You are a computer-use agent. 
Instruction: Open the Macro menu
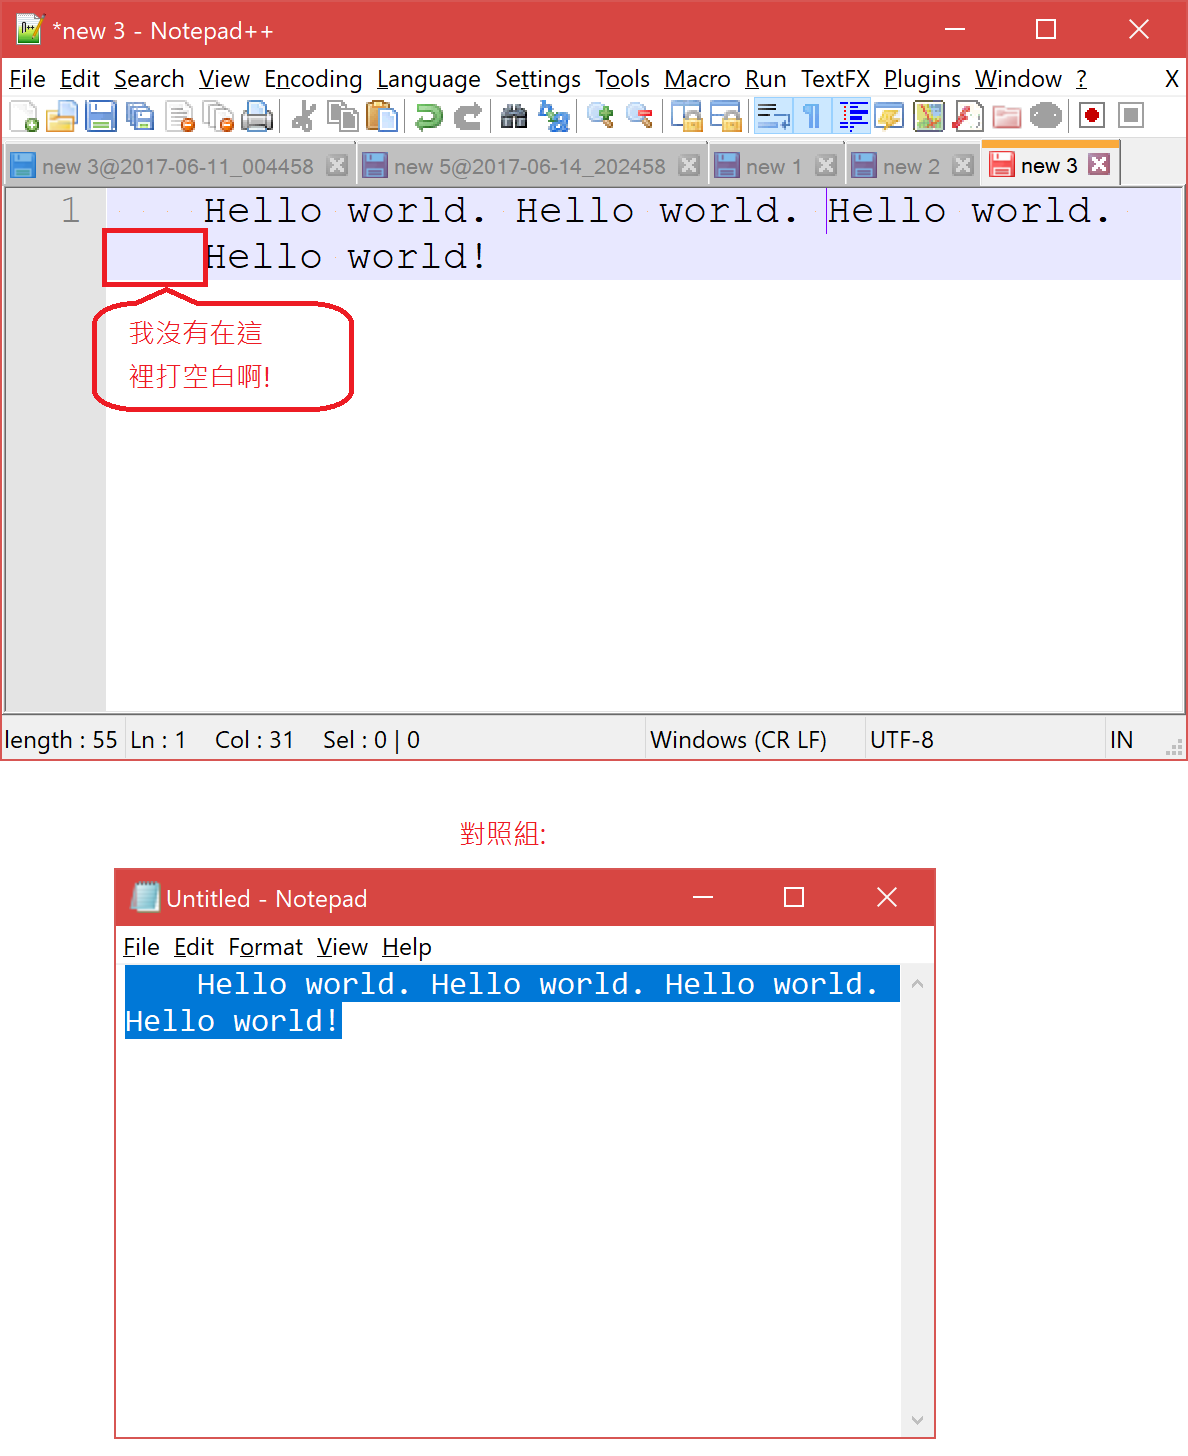coord(697,79)
